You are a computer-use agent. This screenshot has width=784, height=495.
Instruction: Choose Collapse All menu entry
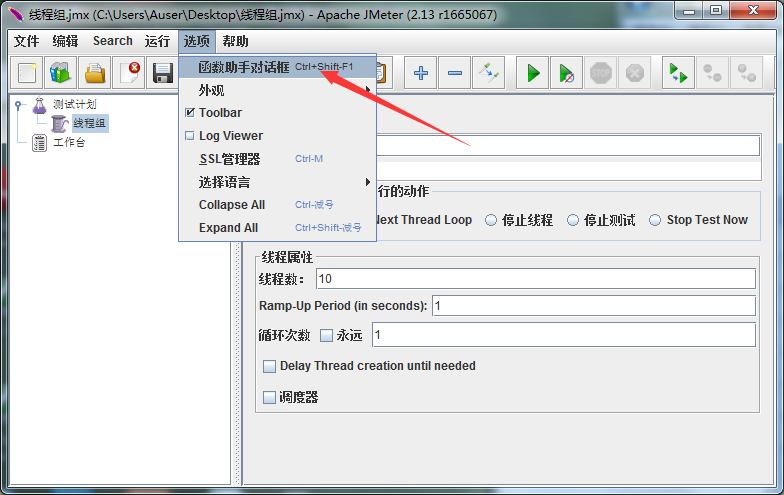tap(277, 204)
